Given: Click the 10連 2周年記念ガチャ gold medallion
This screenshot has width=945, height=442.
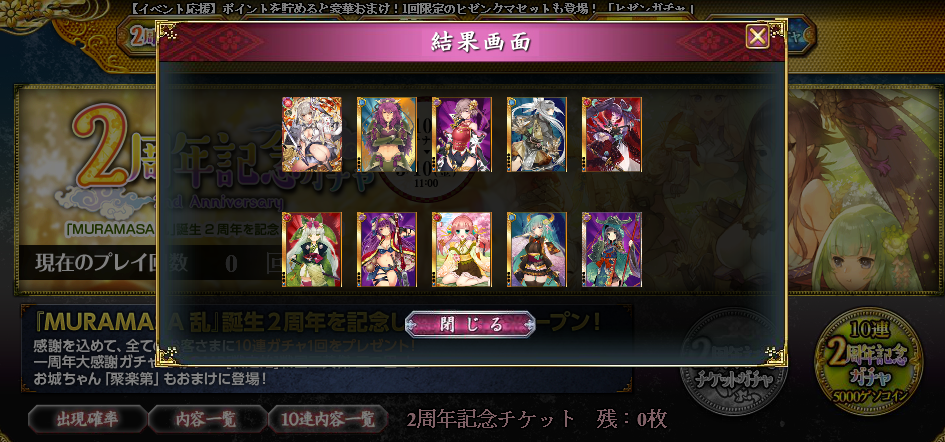Looking at the screenshot, I should (x=868, y=361).
